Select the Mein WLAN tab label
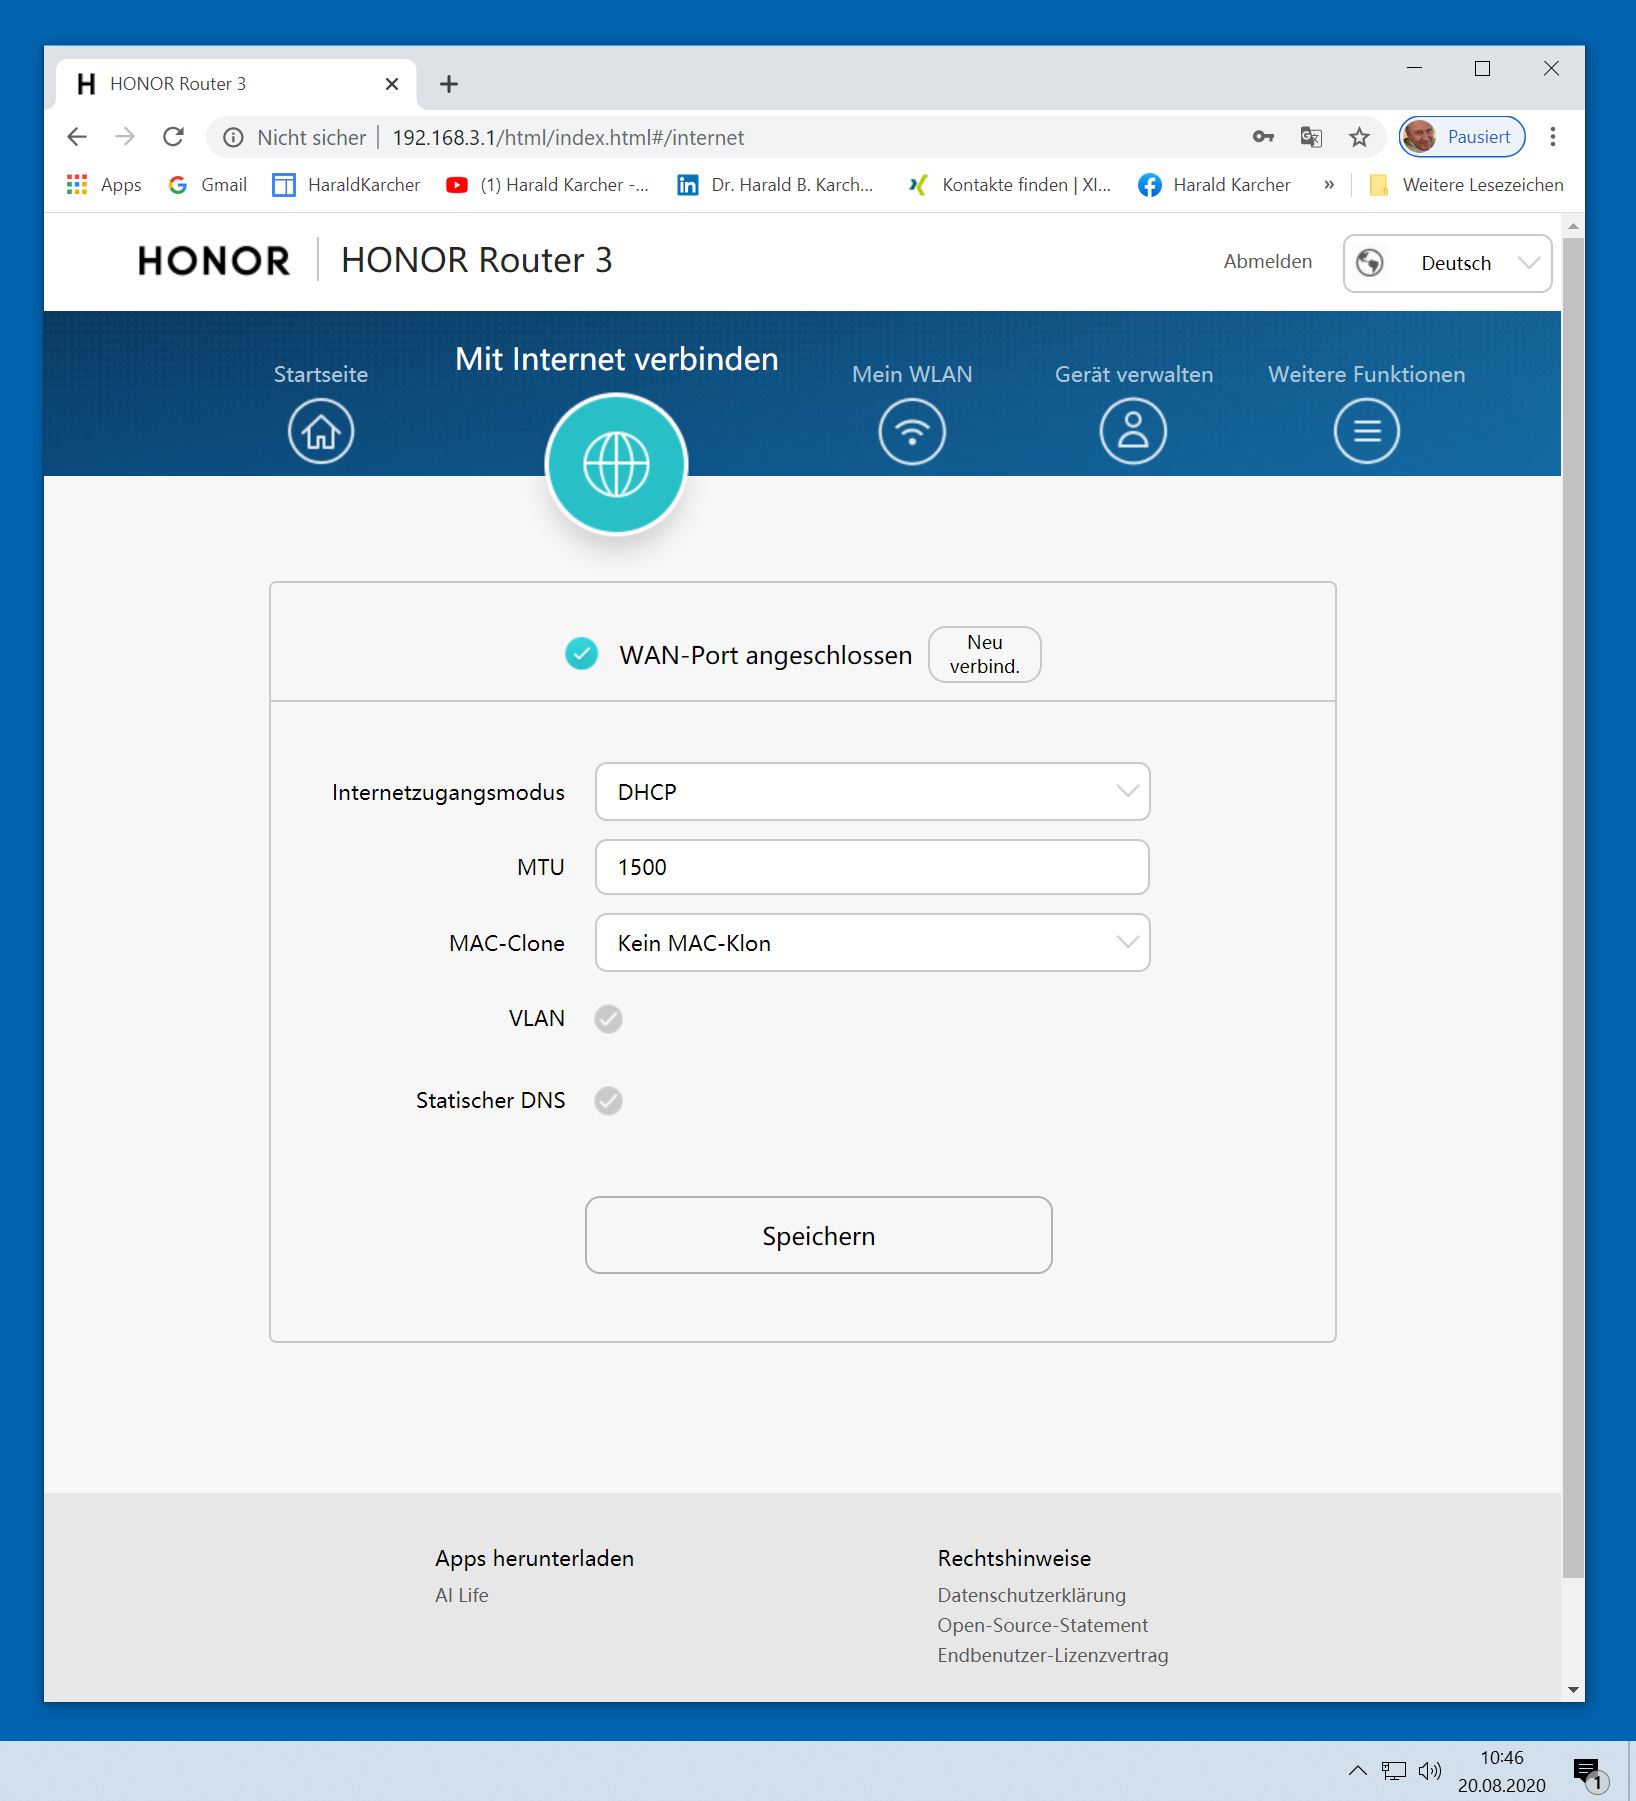 (912, 375)
